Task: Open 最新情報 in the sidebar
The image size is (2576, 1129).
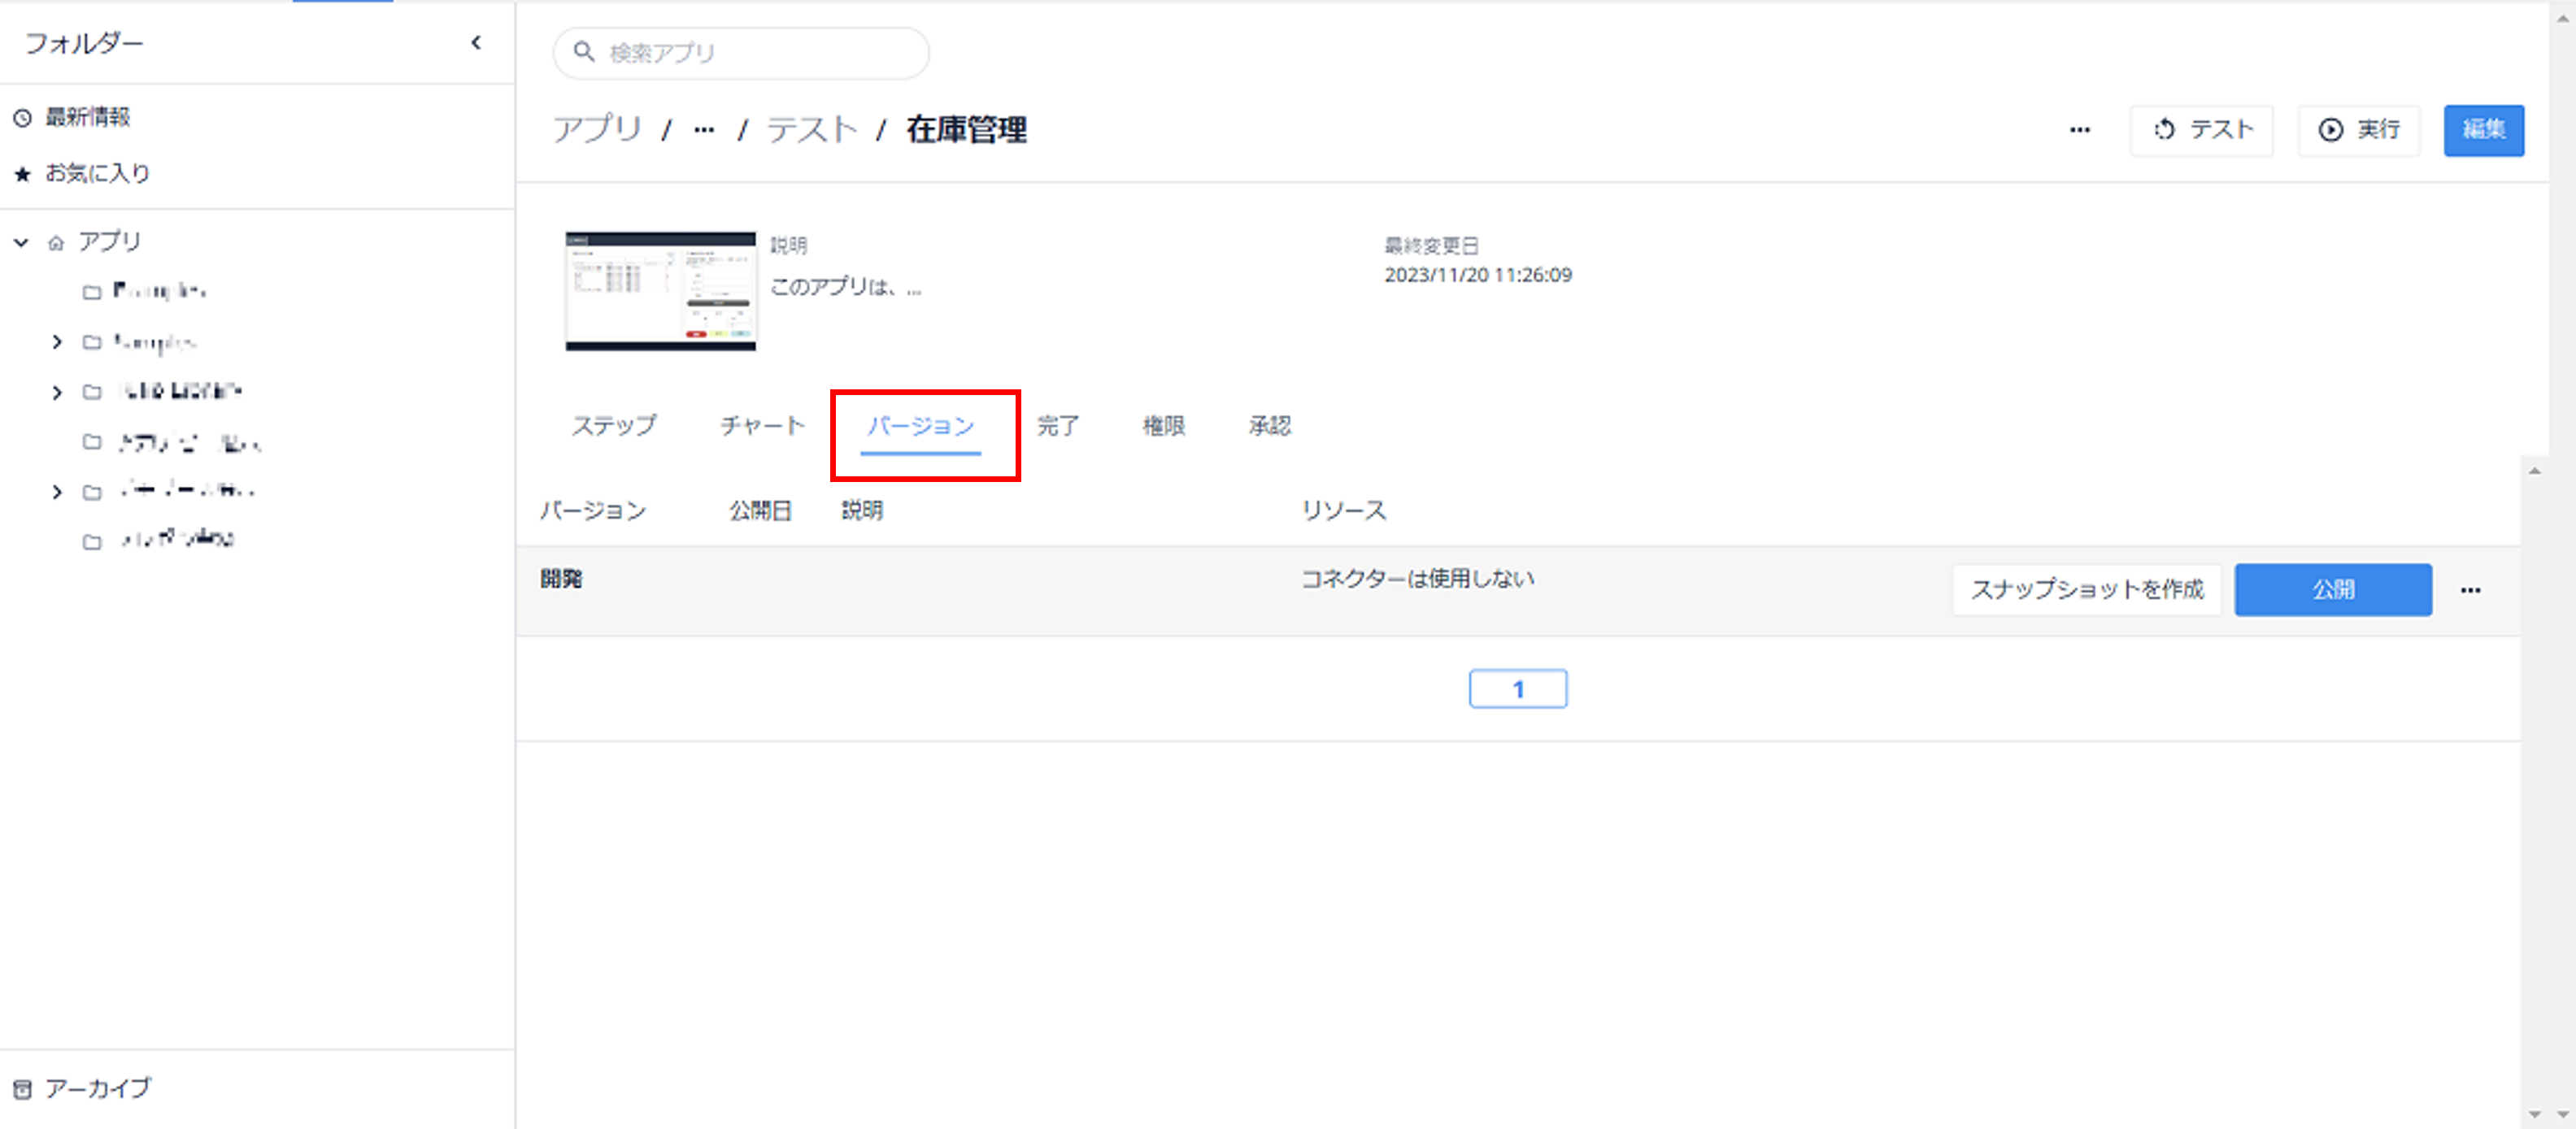Action: [87, 117]
